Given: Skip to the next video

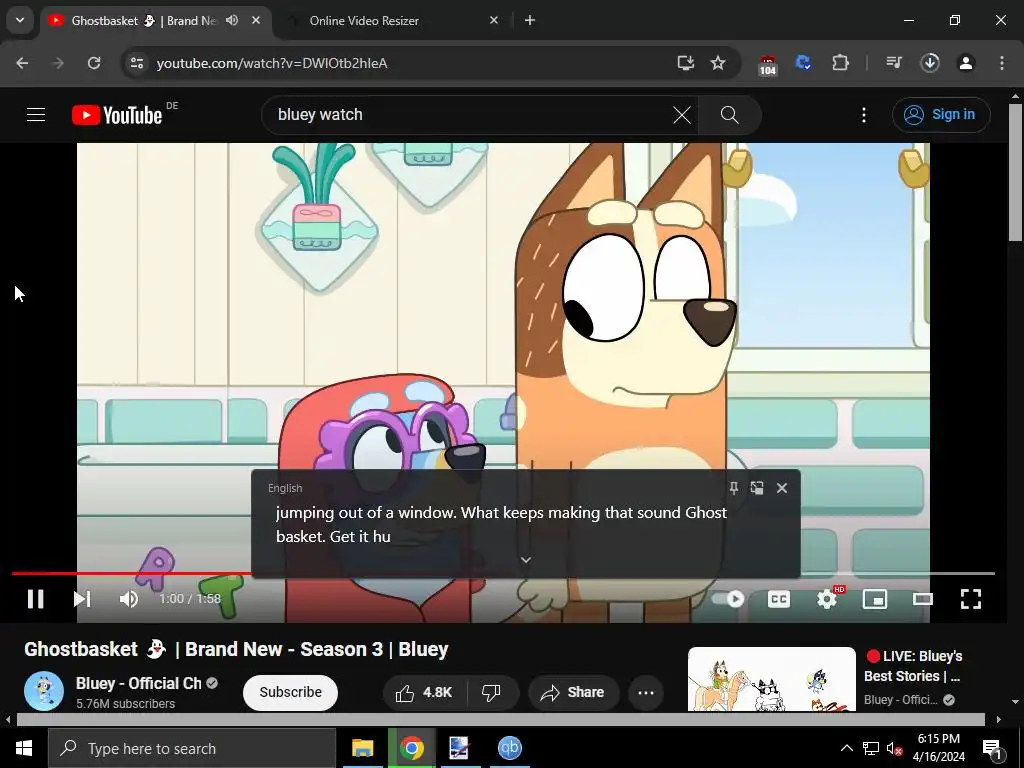Looking at the screenshot, I should point(82,599).
